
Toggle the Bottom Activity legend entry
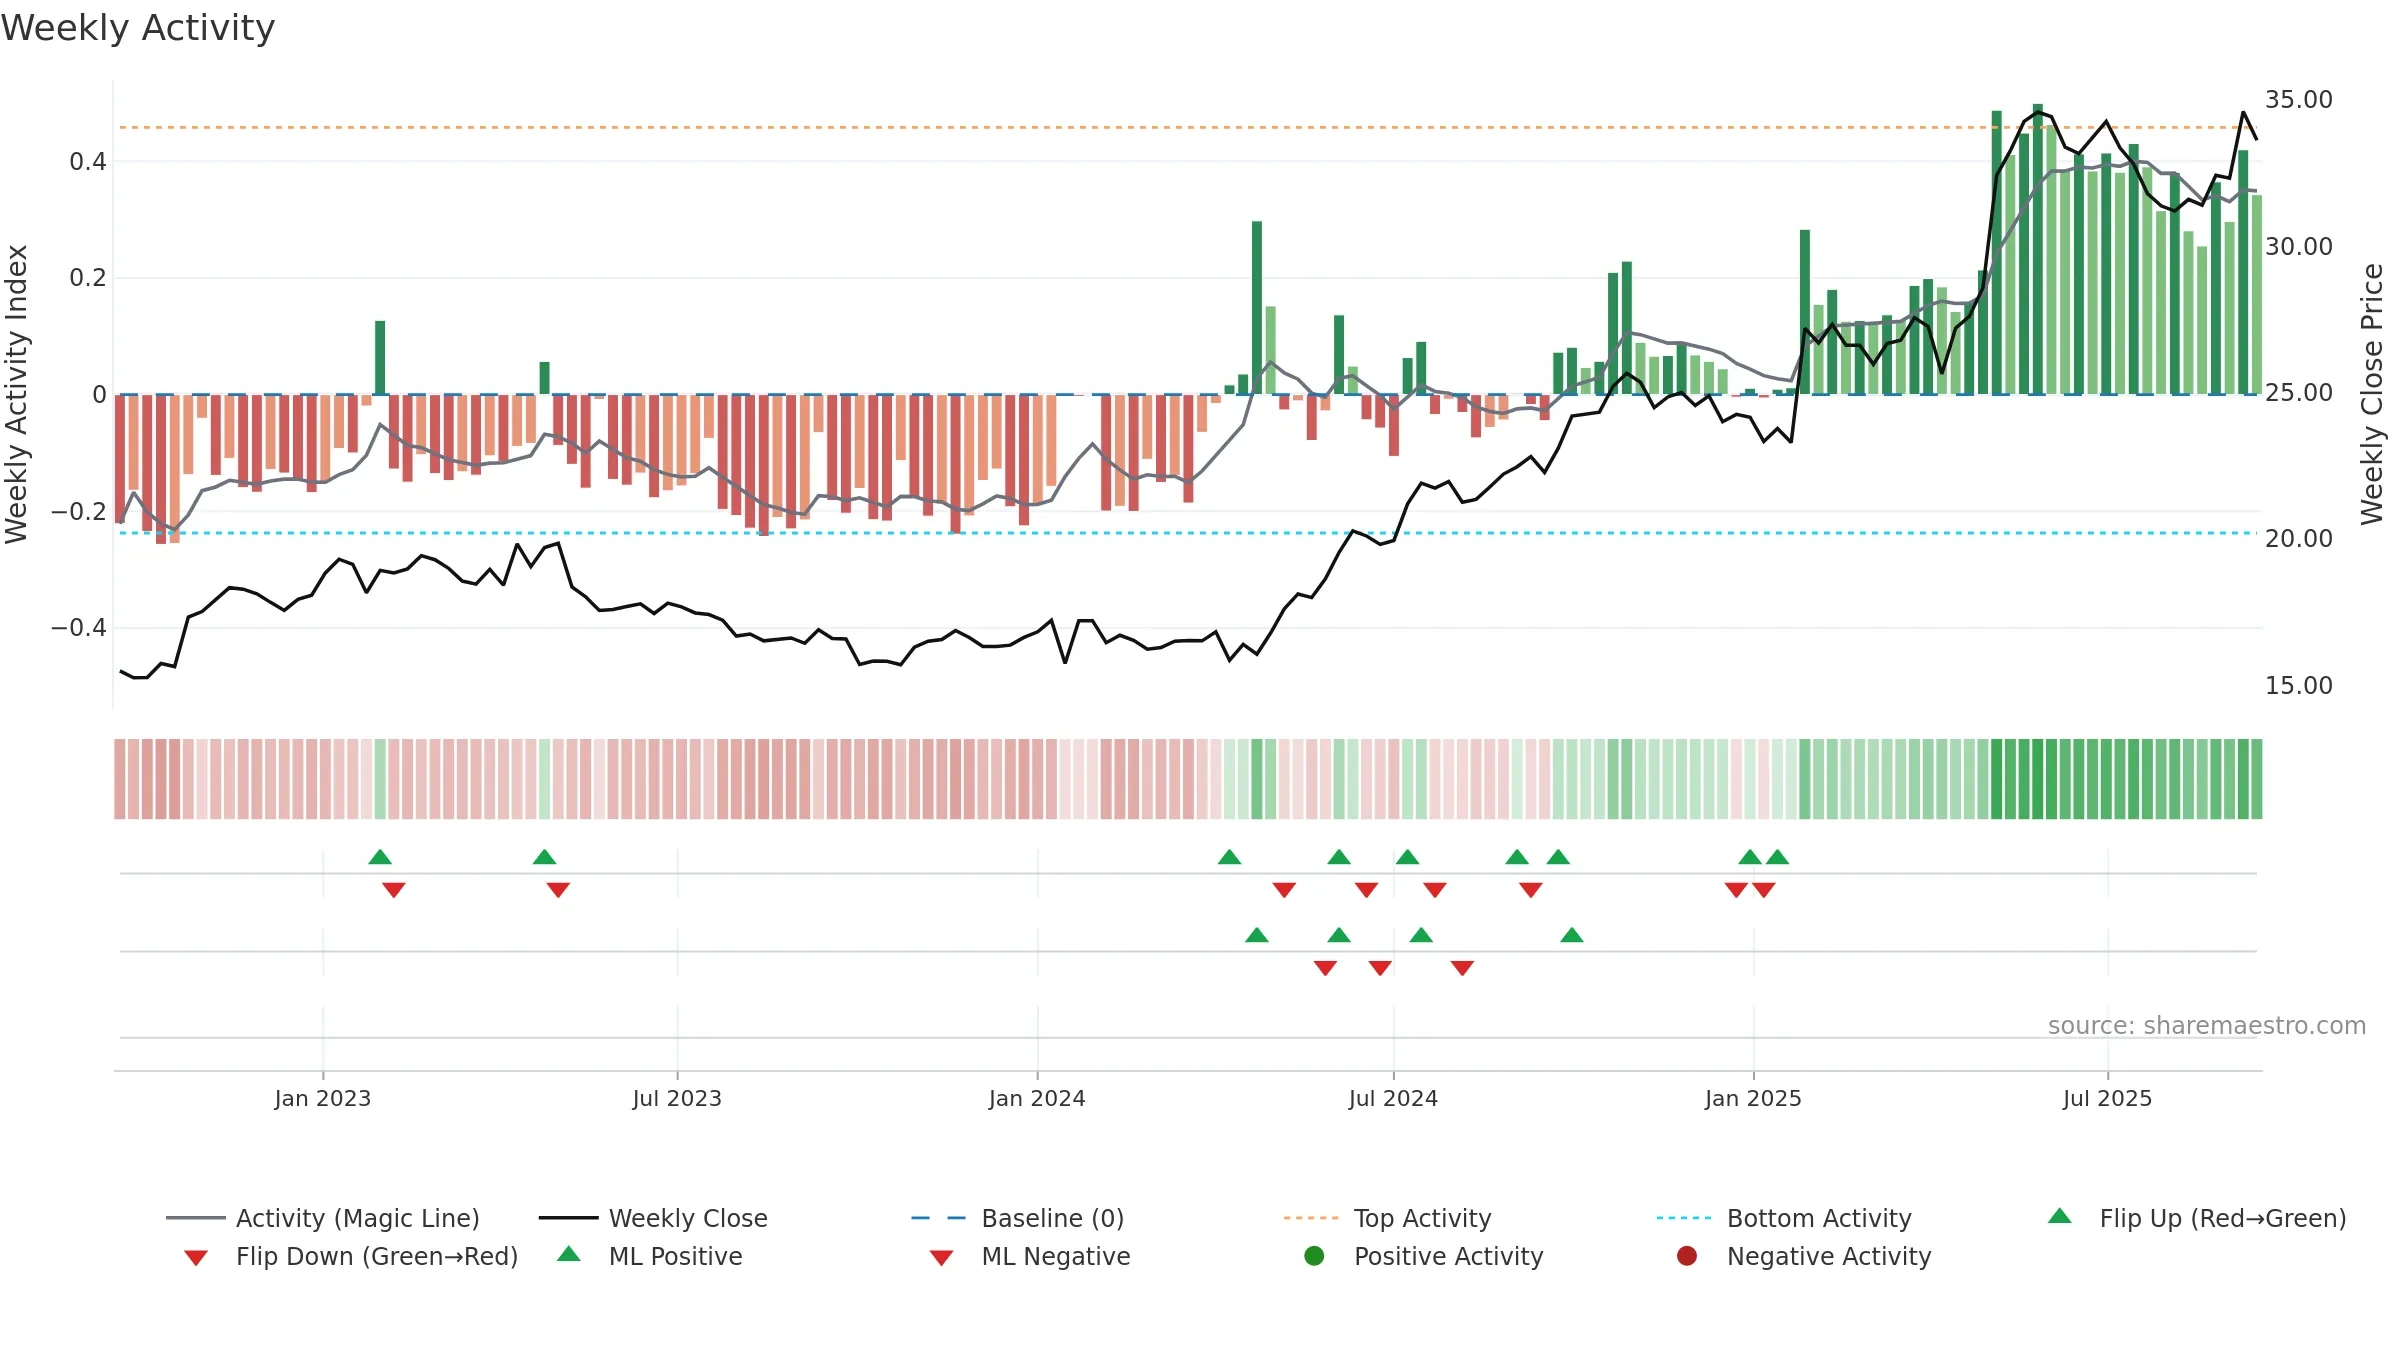[1784, 1218]
